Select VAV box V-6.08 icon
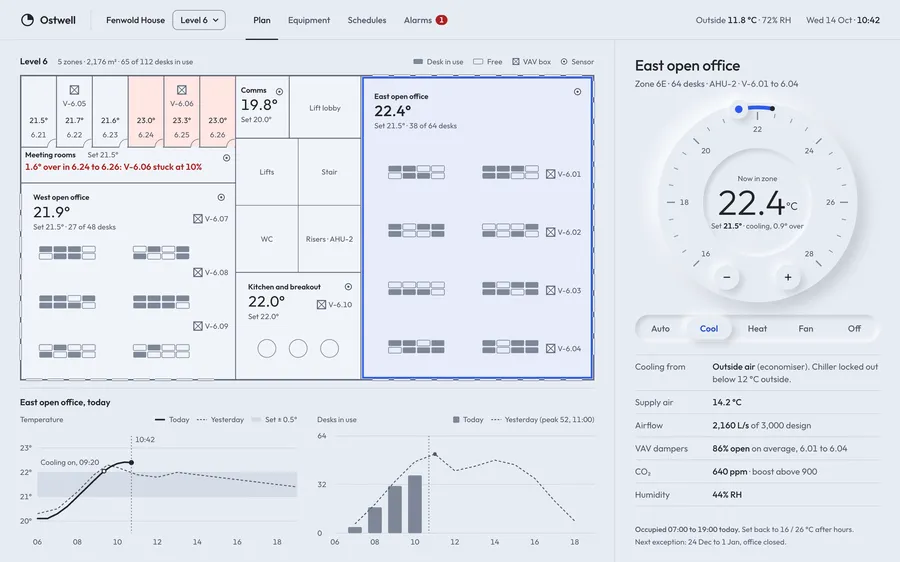Image resolution: width=900 pixels, height=562 pixels. coord(197,272)
